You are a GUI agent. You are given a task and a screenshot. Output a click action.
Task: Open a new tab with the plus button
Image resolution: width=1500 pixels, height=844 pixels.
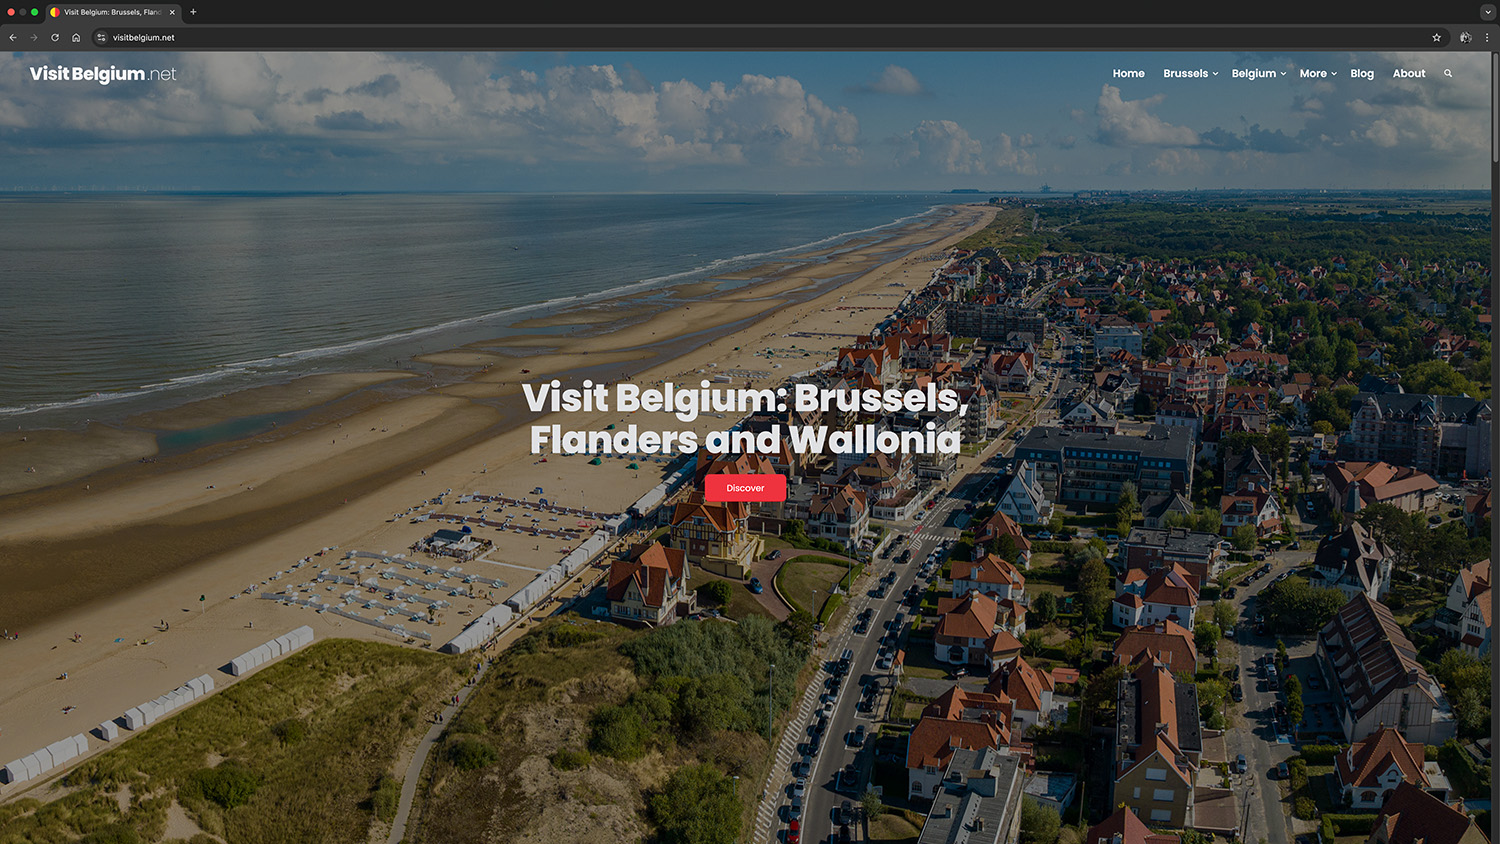[x=193, y=12]
